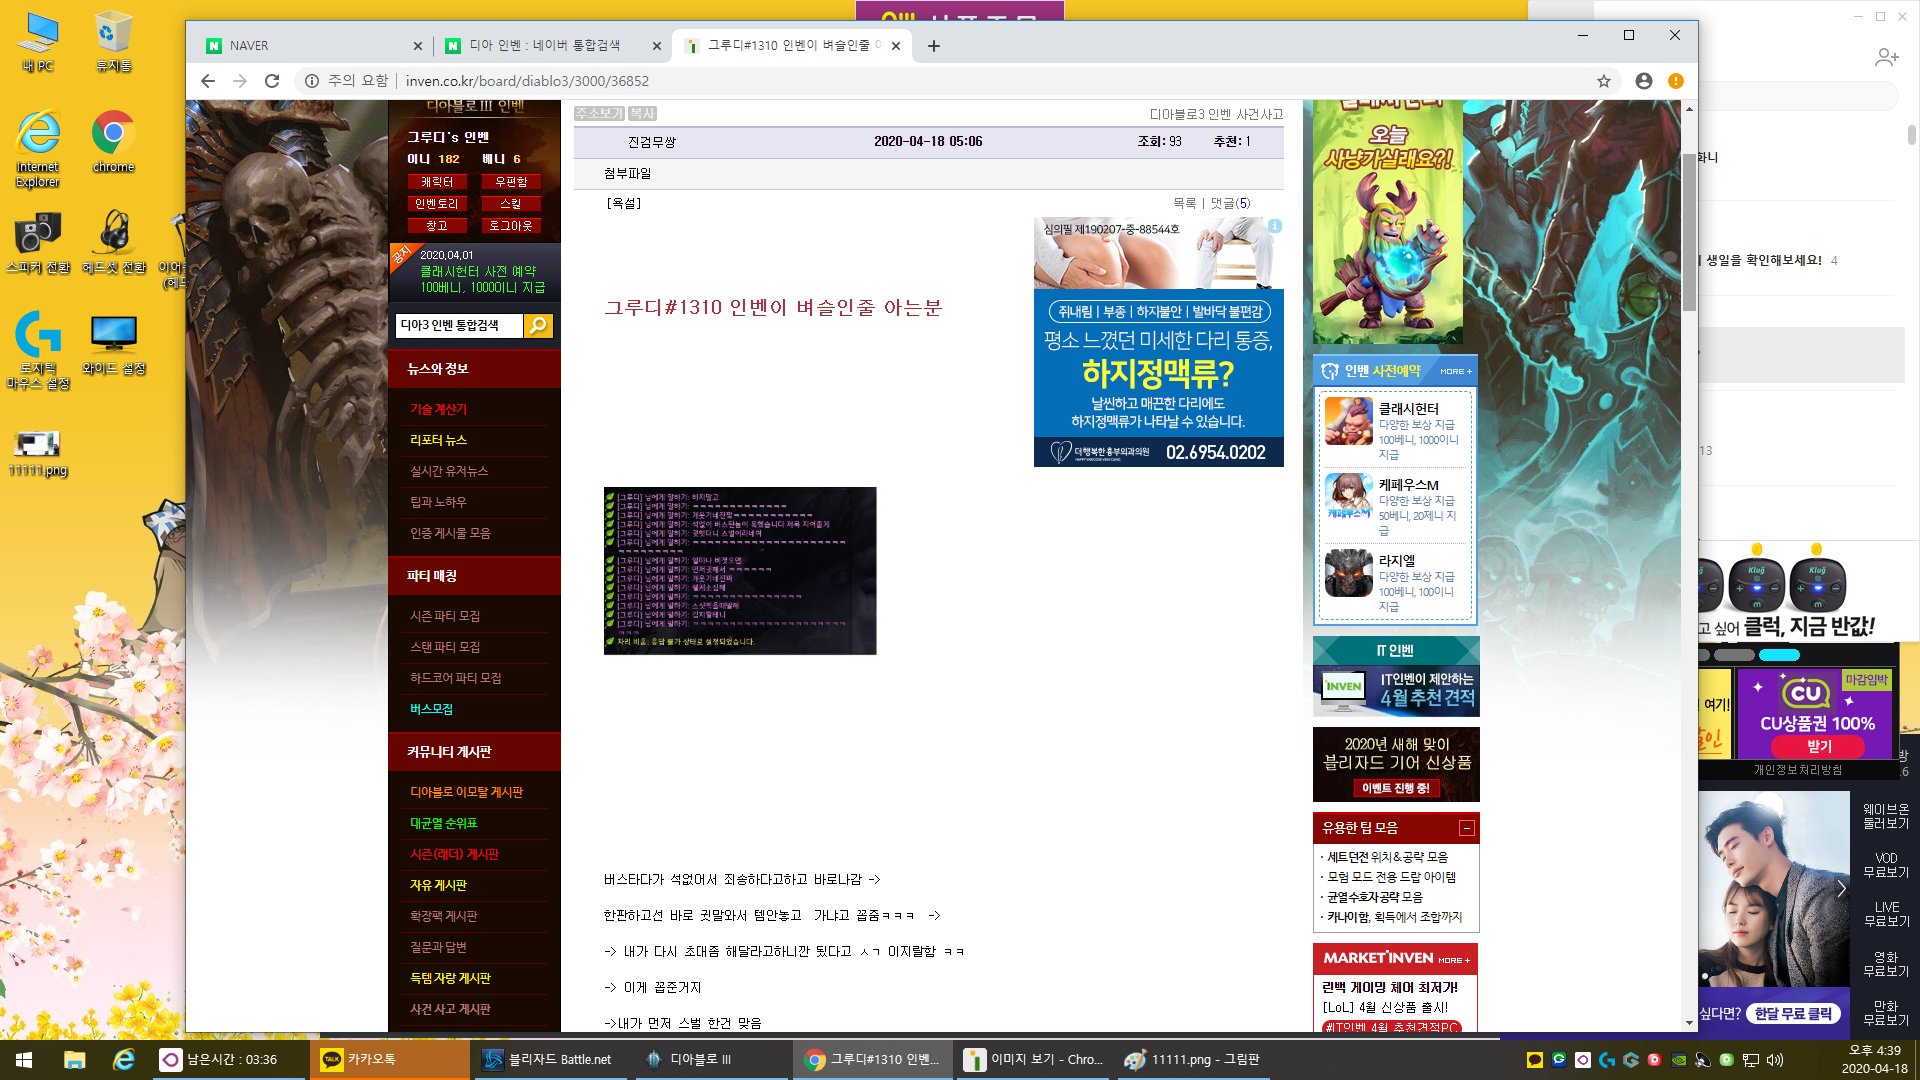This screenshot has width=1920, height=1080.
Task: Open the Chrome profile account icon
Action: tap(1644, 81)
